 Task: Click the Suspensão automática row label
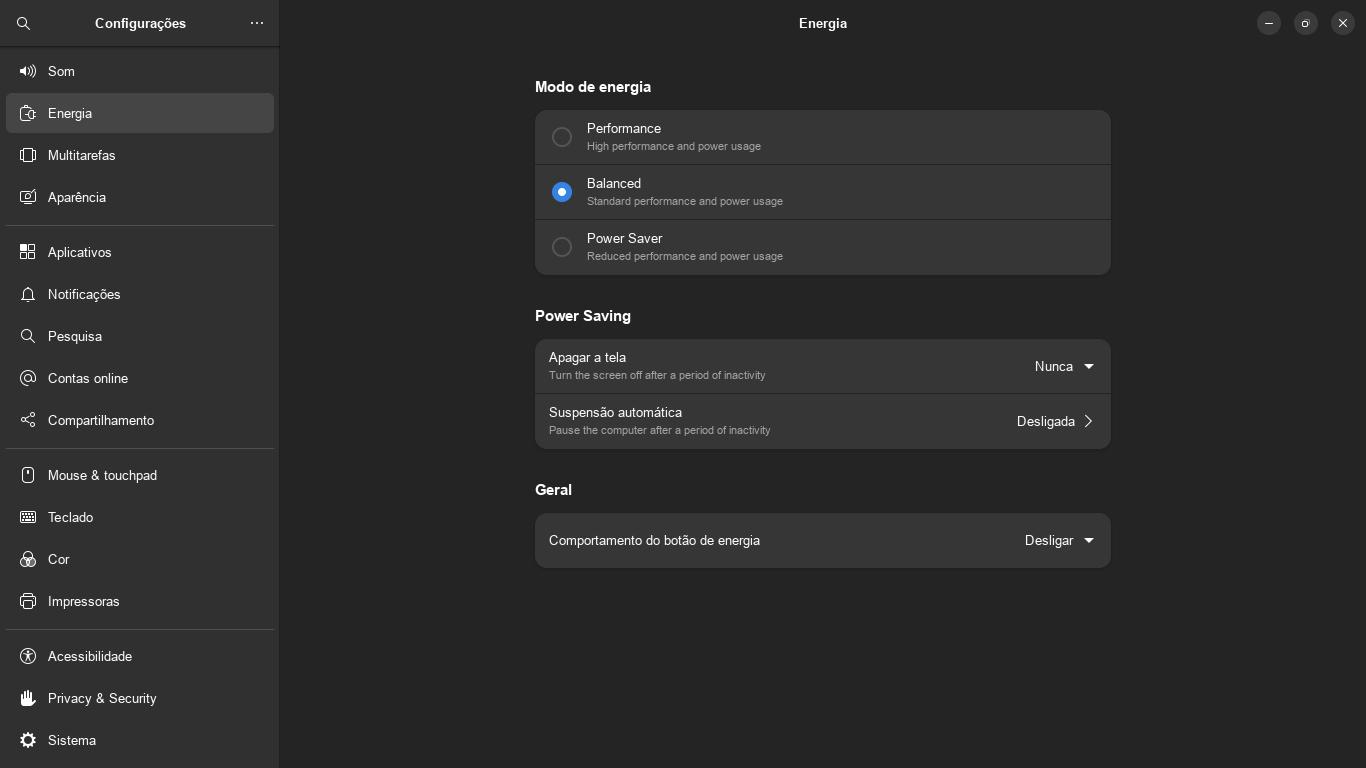pos(615,413)
